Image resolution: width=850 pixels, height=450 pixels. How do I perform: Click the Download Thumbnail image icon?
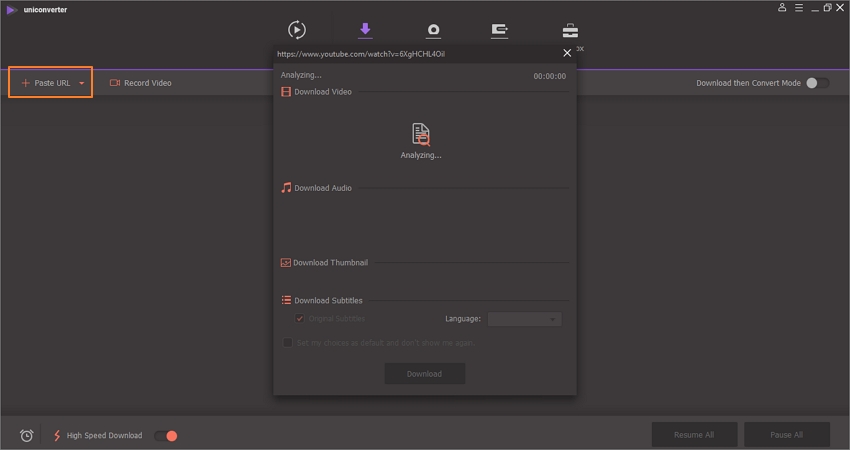(x=286, y=262)
